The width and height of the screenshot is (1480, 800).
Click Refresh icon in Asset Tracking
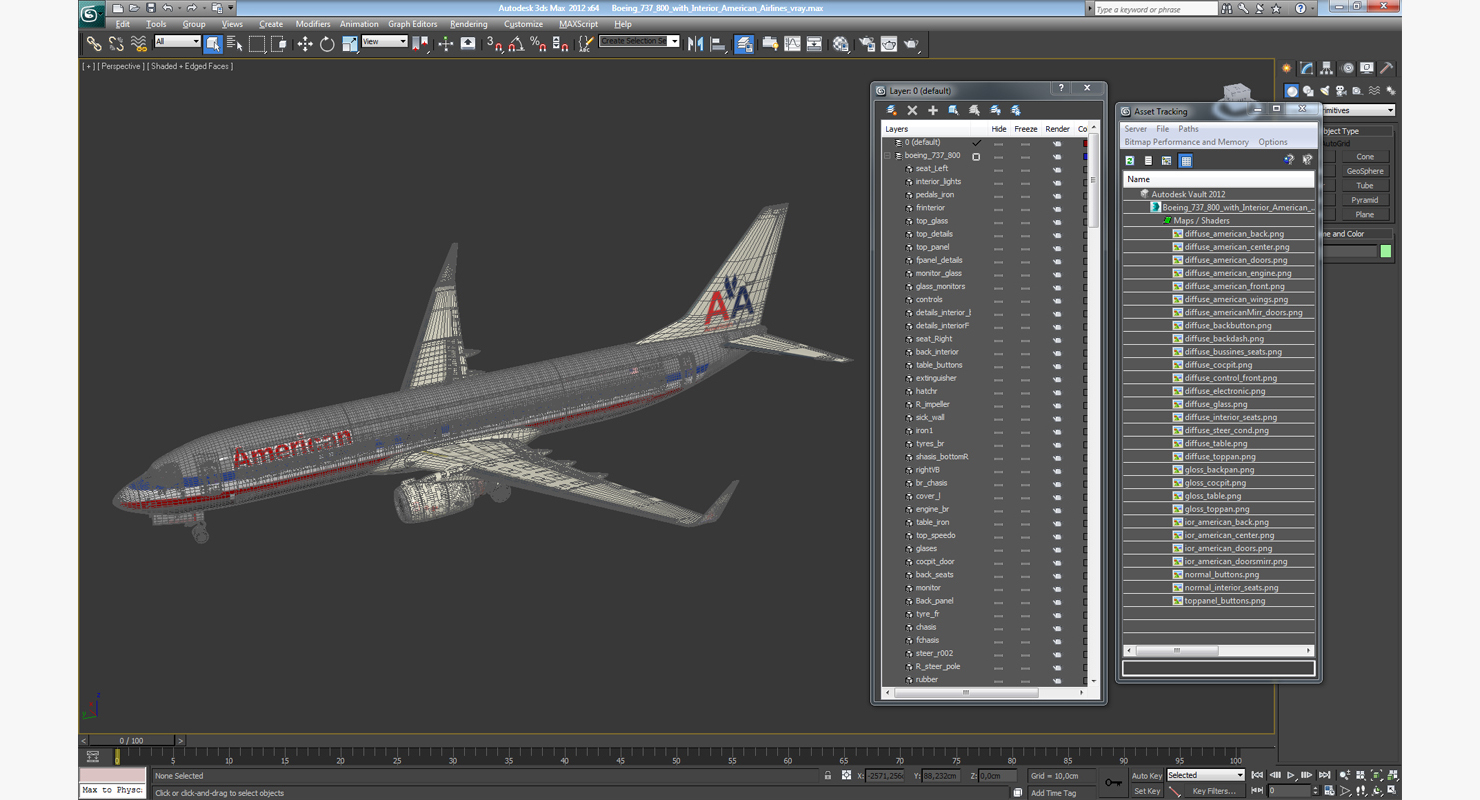(1130, 160)
